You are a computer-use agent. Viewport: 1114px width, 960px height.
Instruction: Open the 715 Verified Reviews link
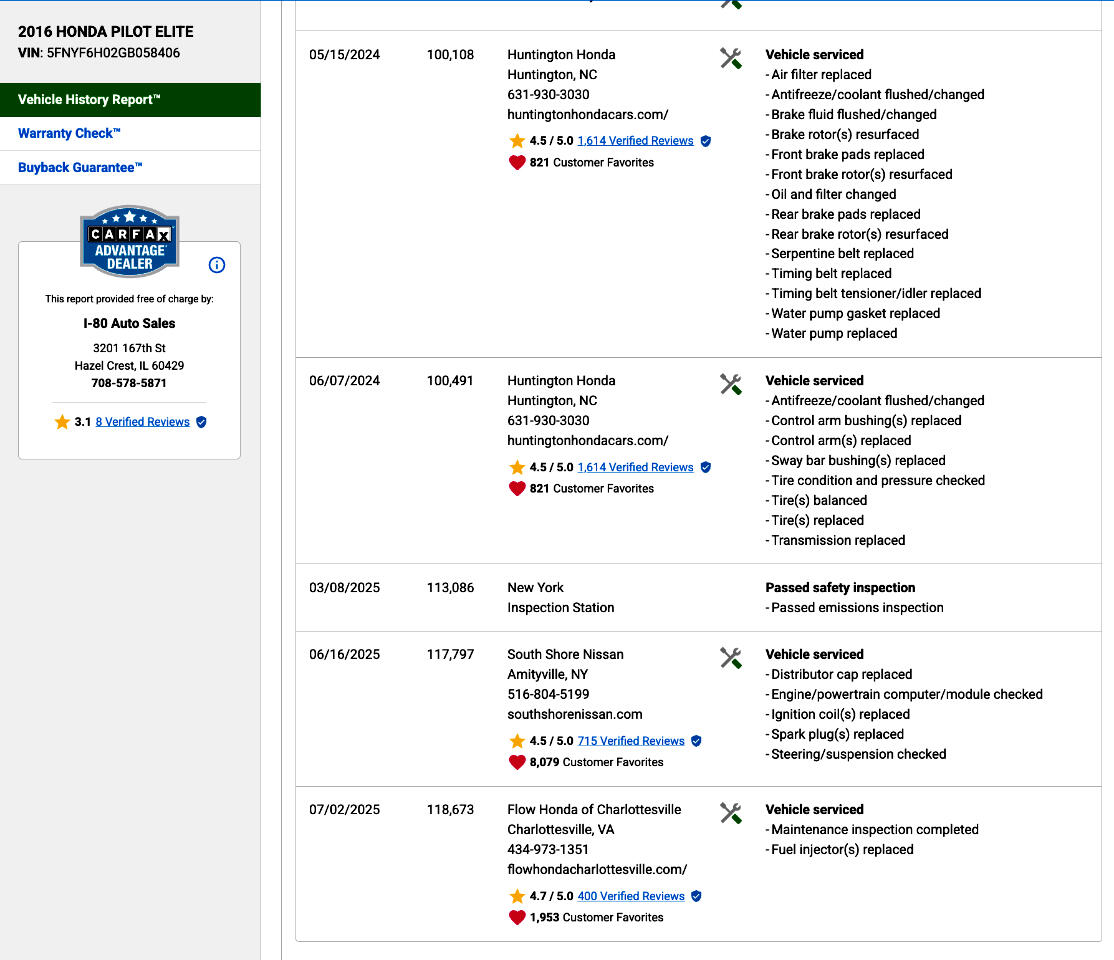click(x=631, y=741)
